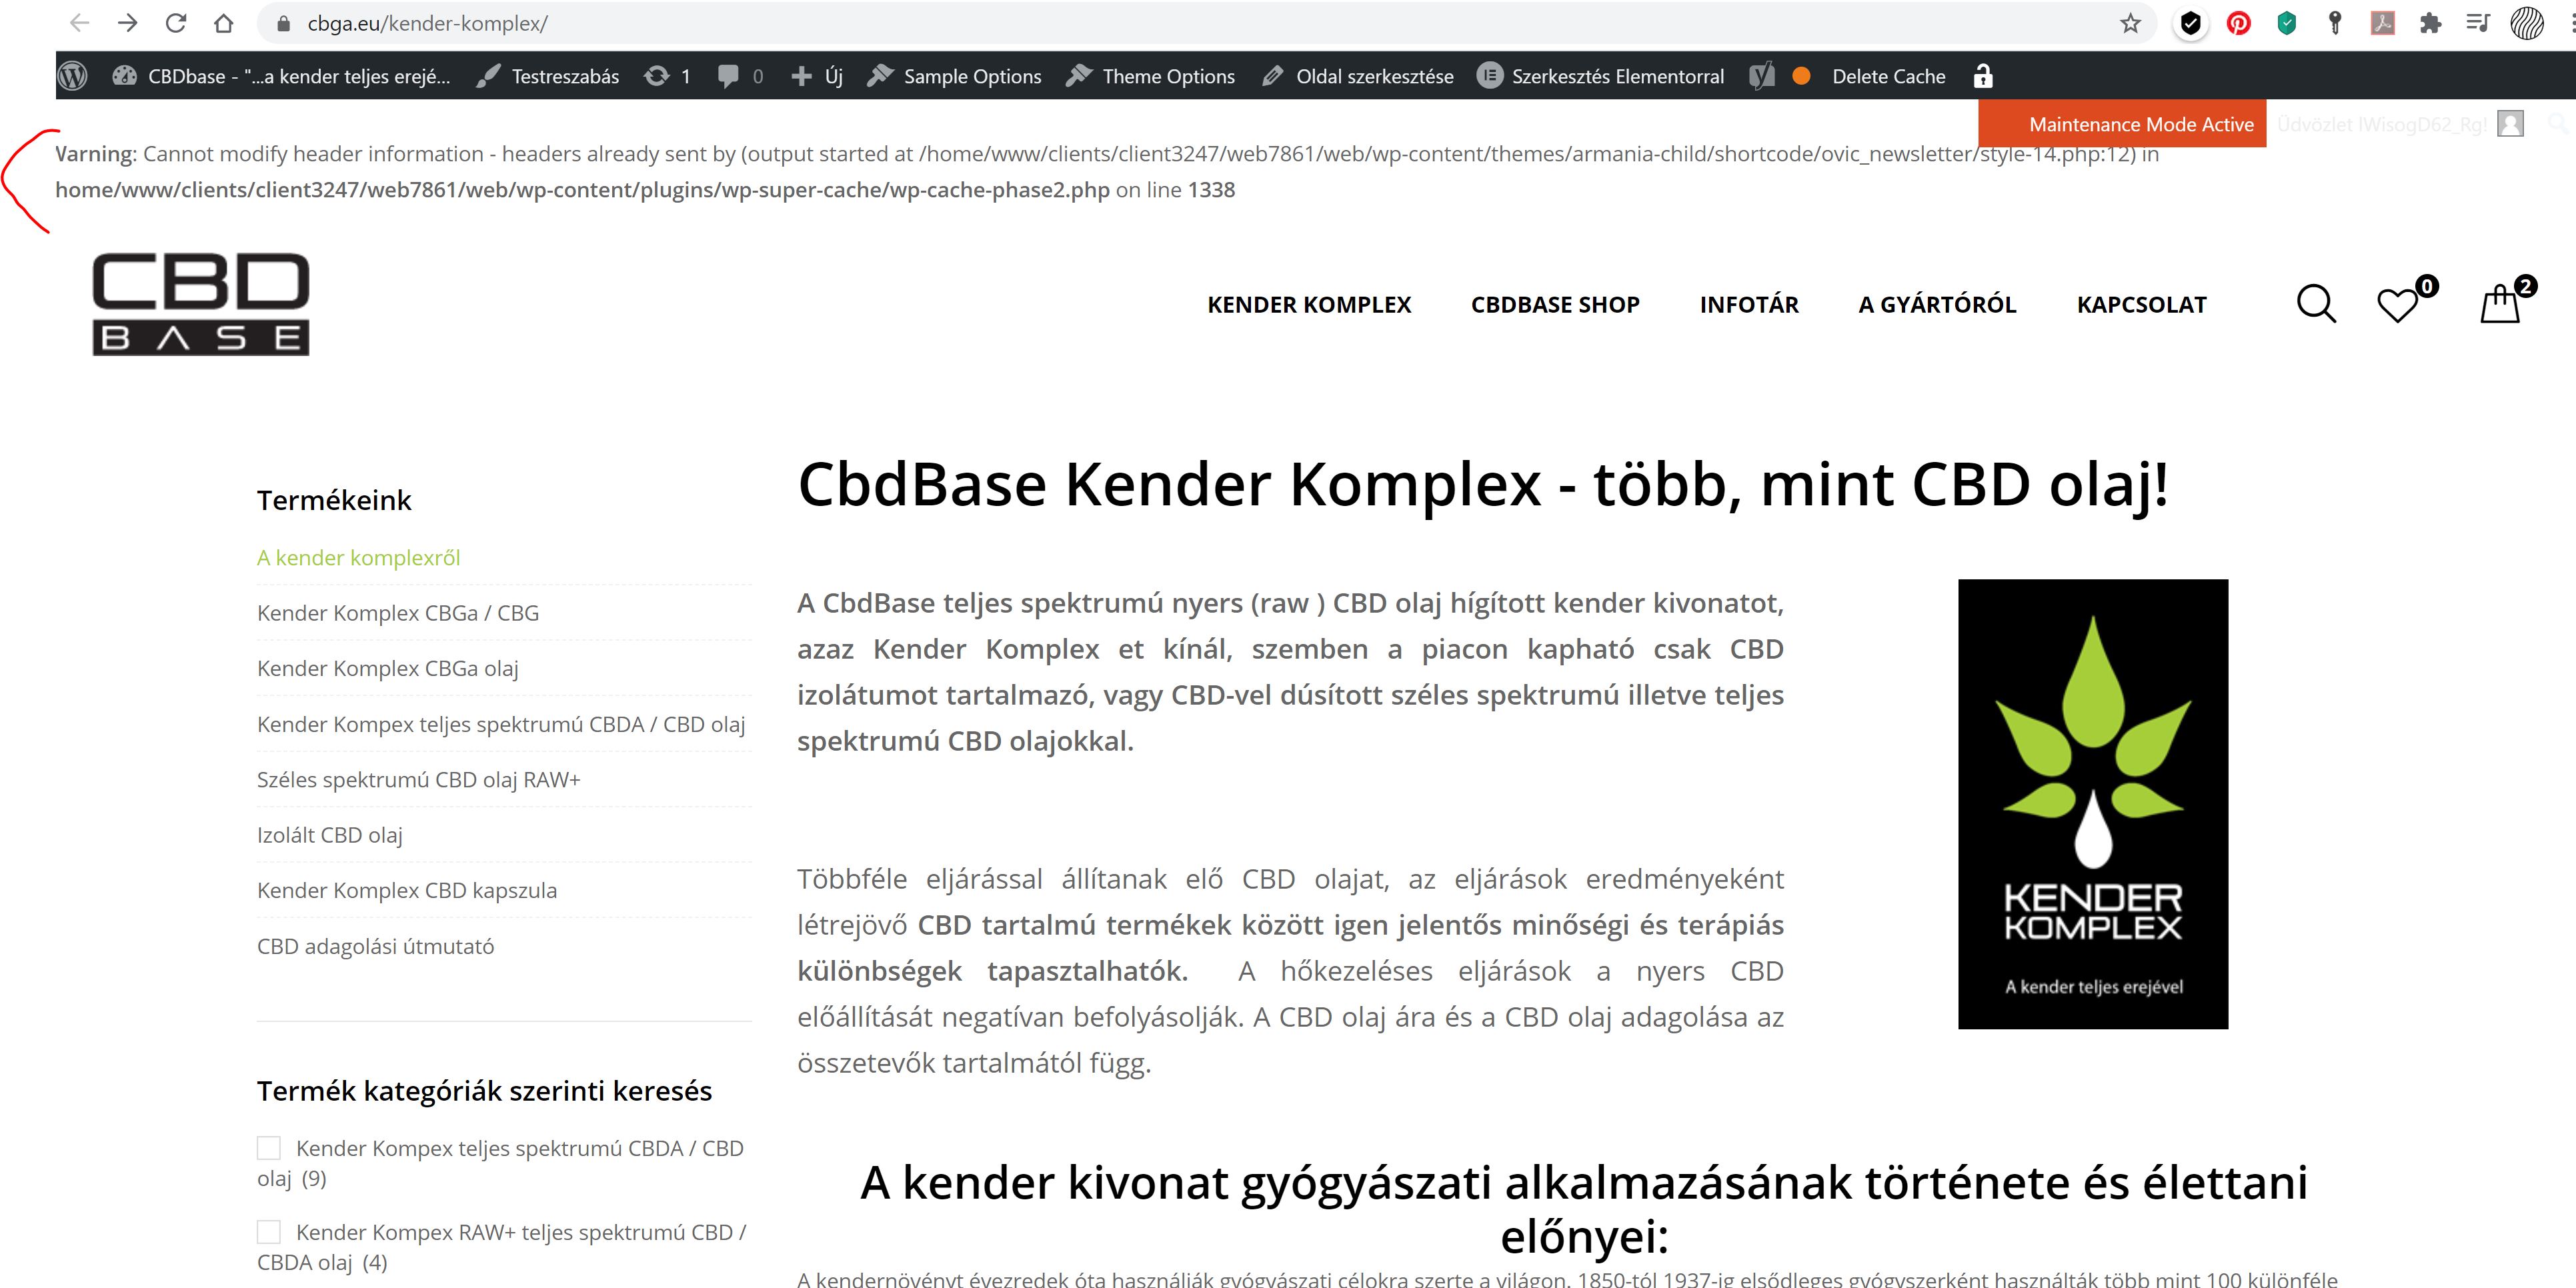Open Széles spektrumú CBD olaj RAW+ link
Viewport: 2576px width, 1288px height.
pyautogui.click(x=418, y=779)
